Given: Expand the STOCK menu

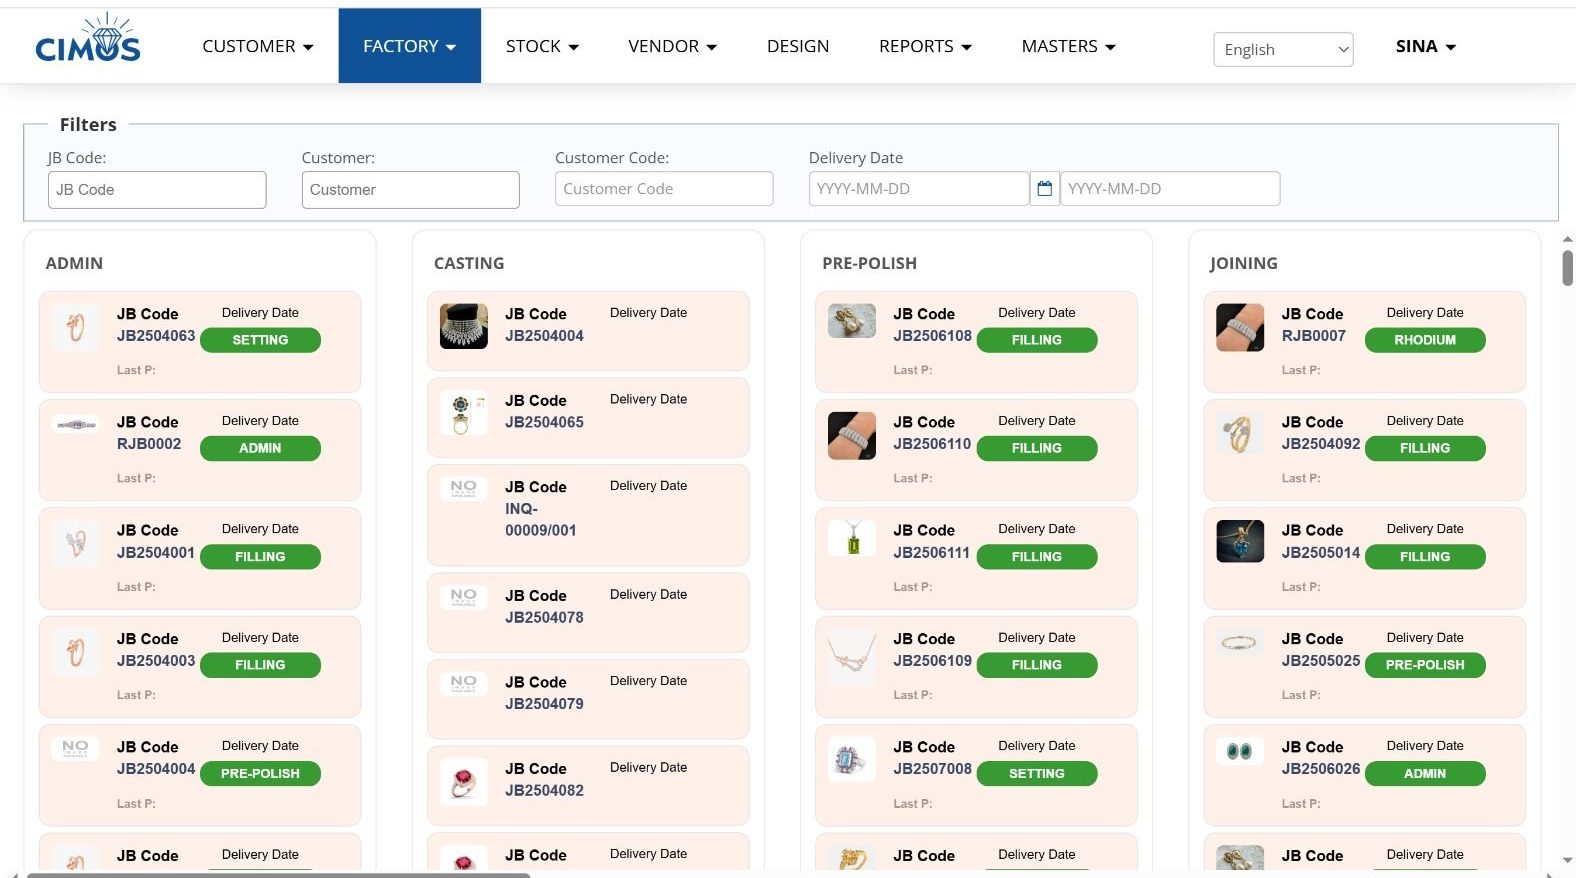Looking at the screenshot, I should (x=542, y=46).
